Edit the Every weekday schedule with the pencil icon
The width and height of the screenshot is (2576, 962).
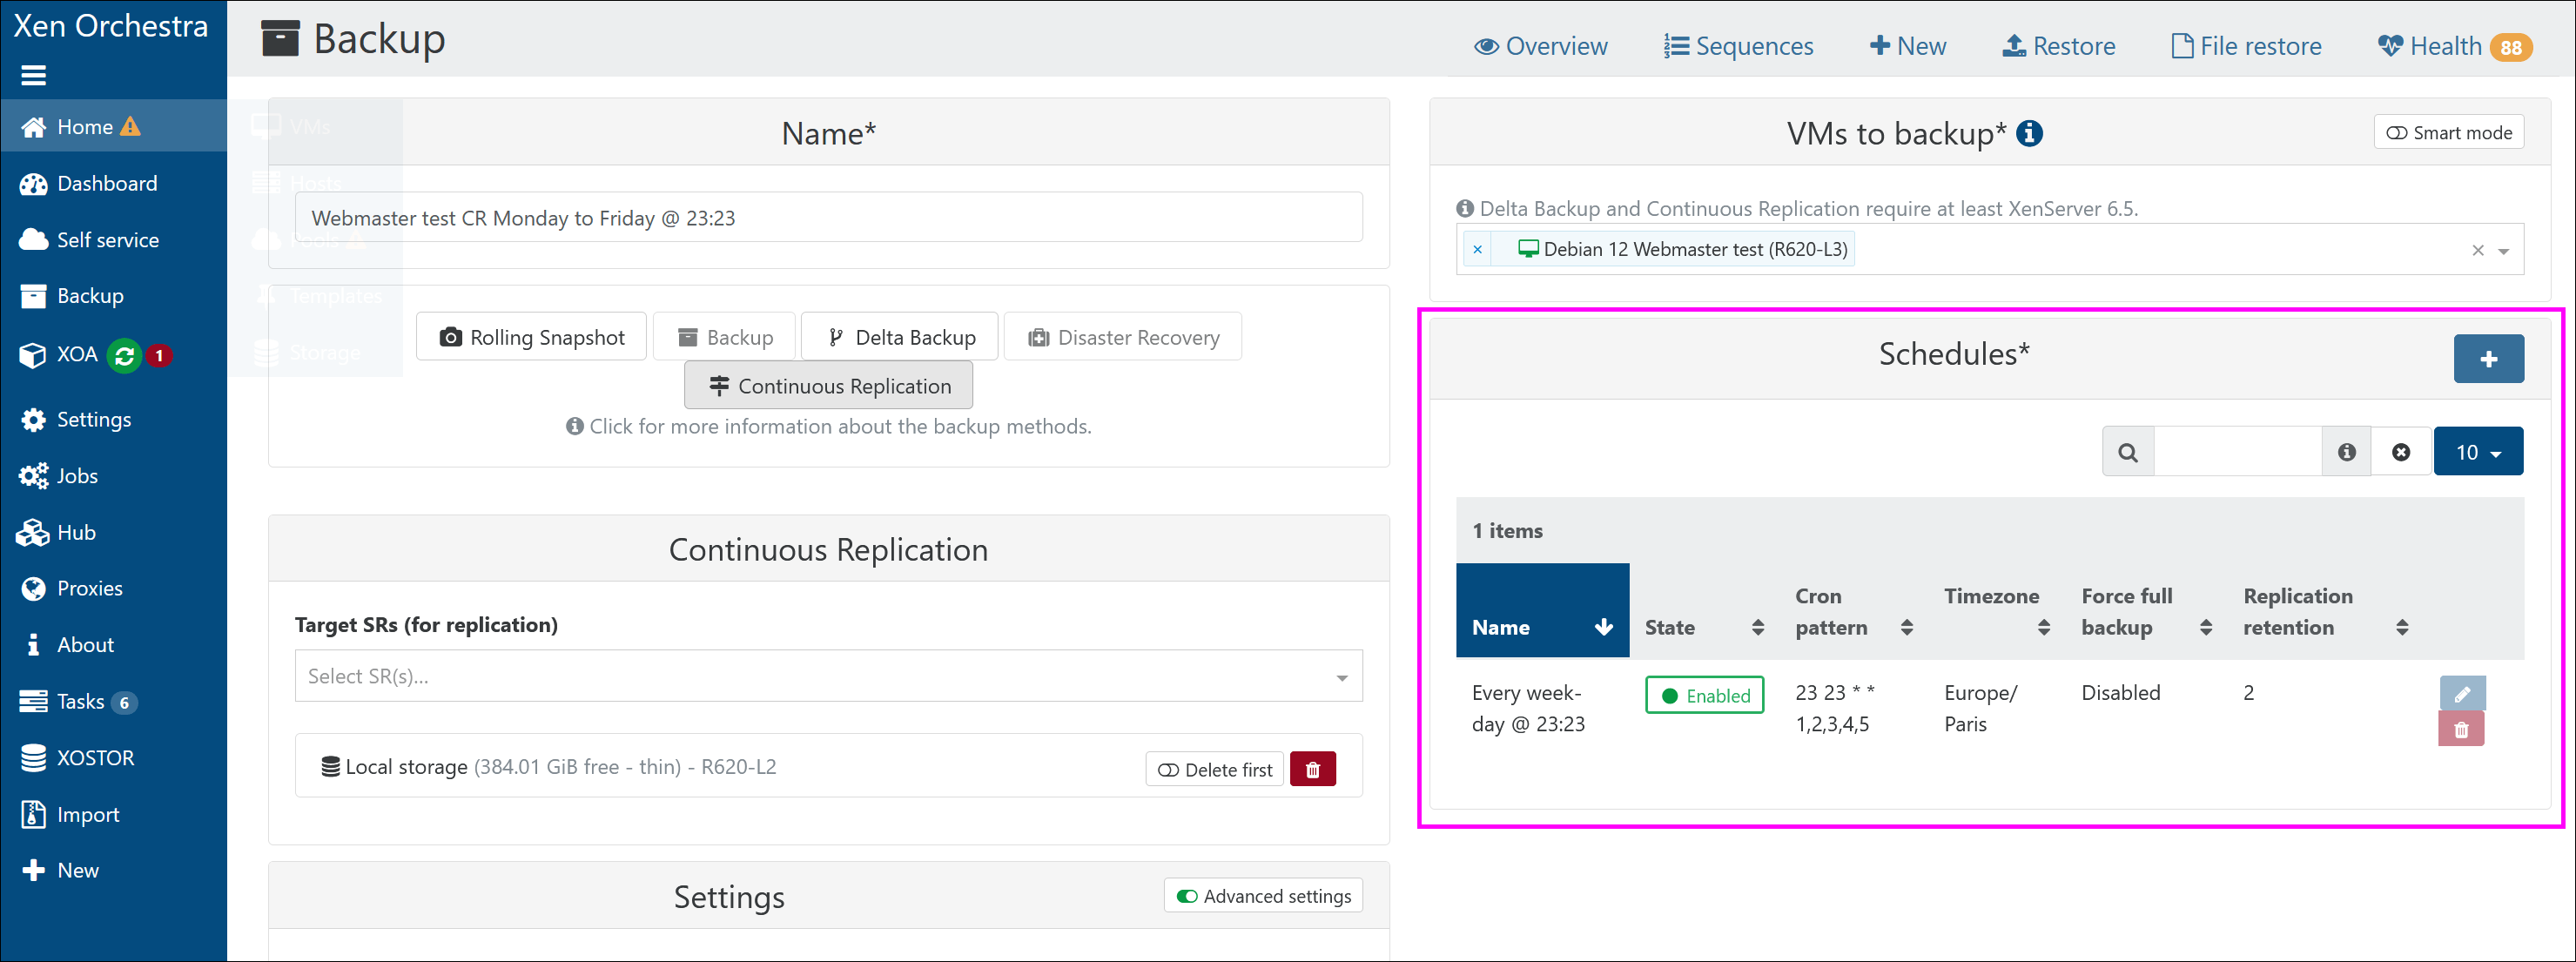(x=2462, y=693)
